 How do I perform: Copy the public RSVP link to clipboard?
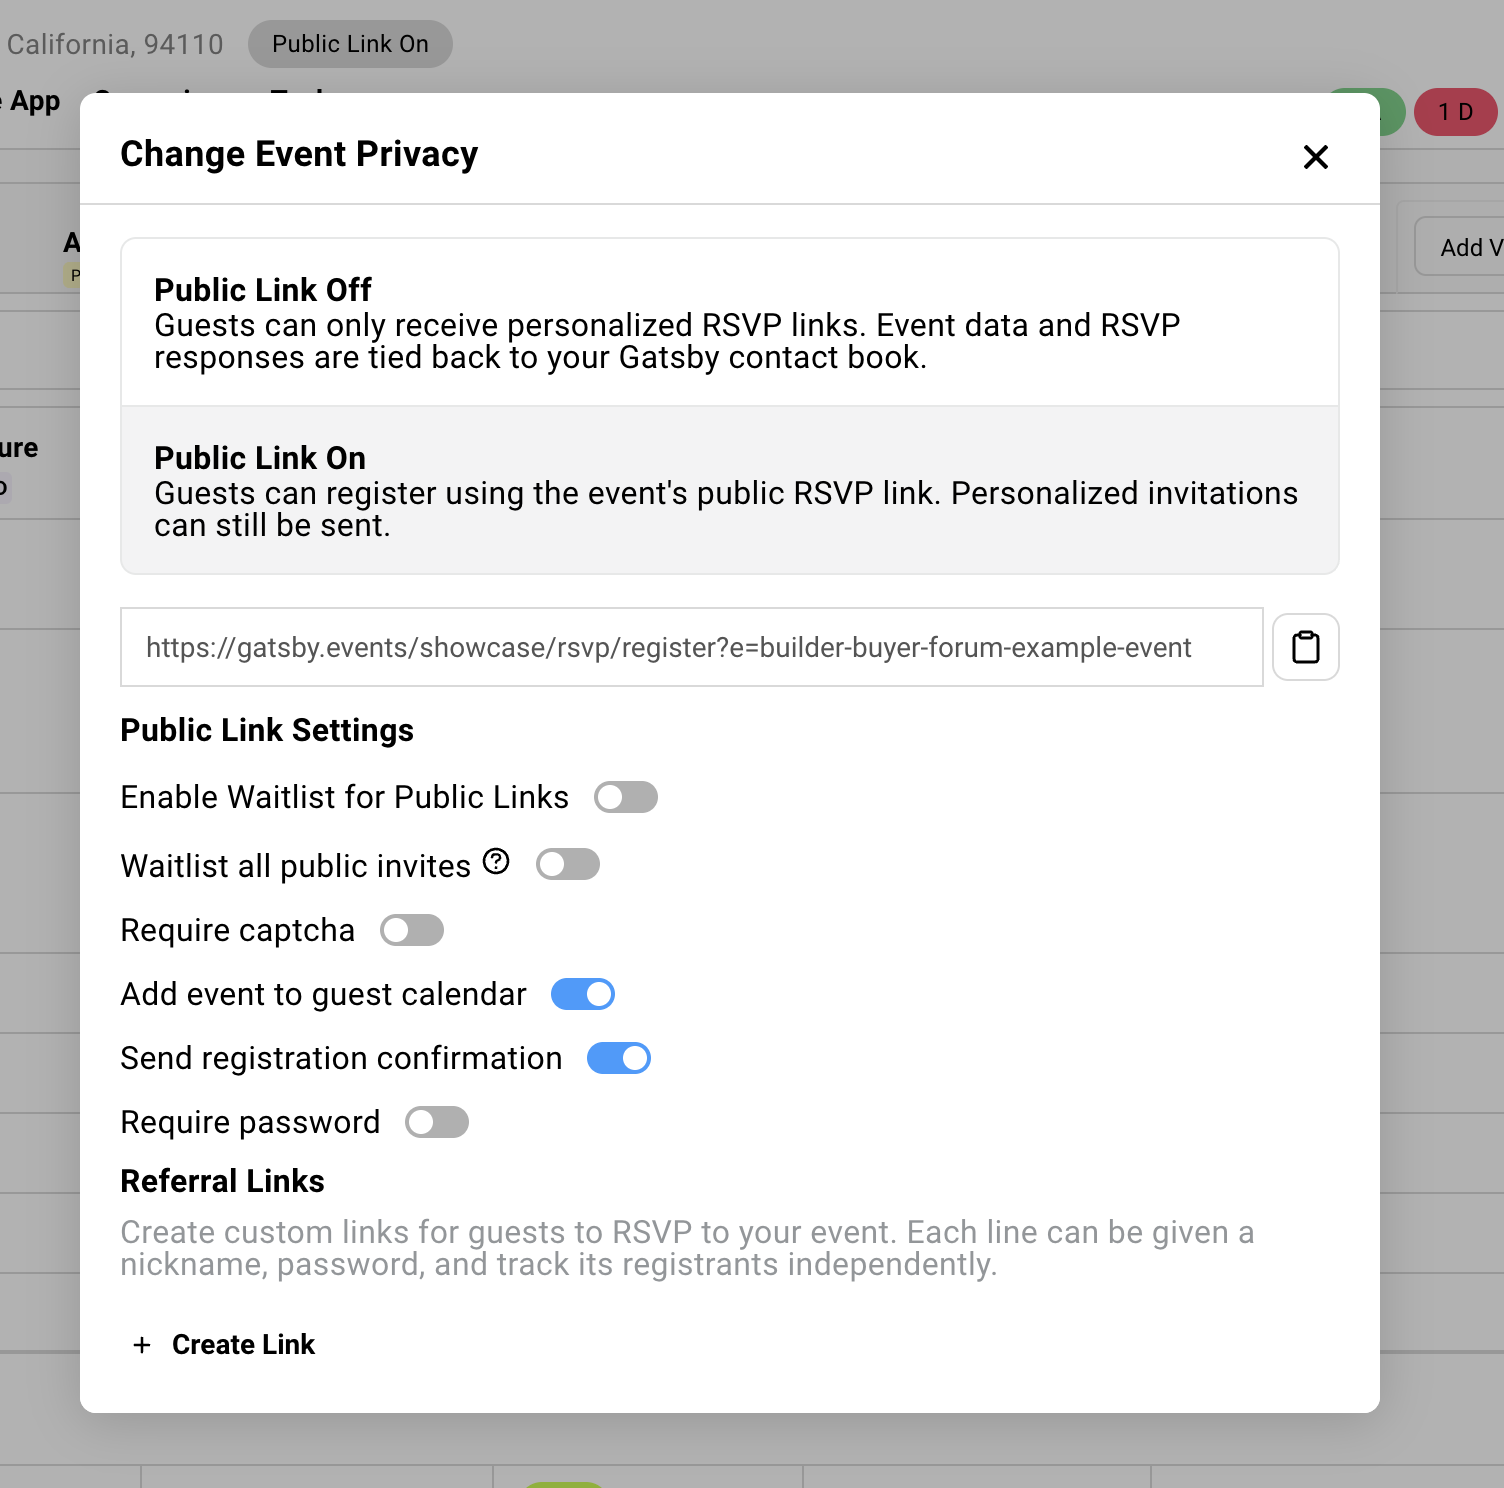pos(1305,647)
